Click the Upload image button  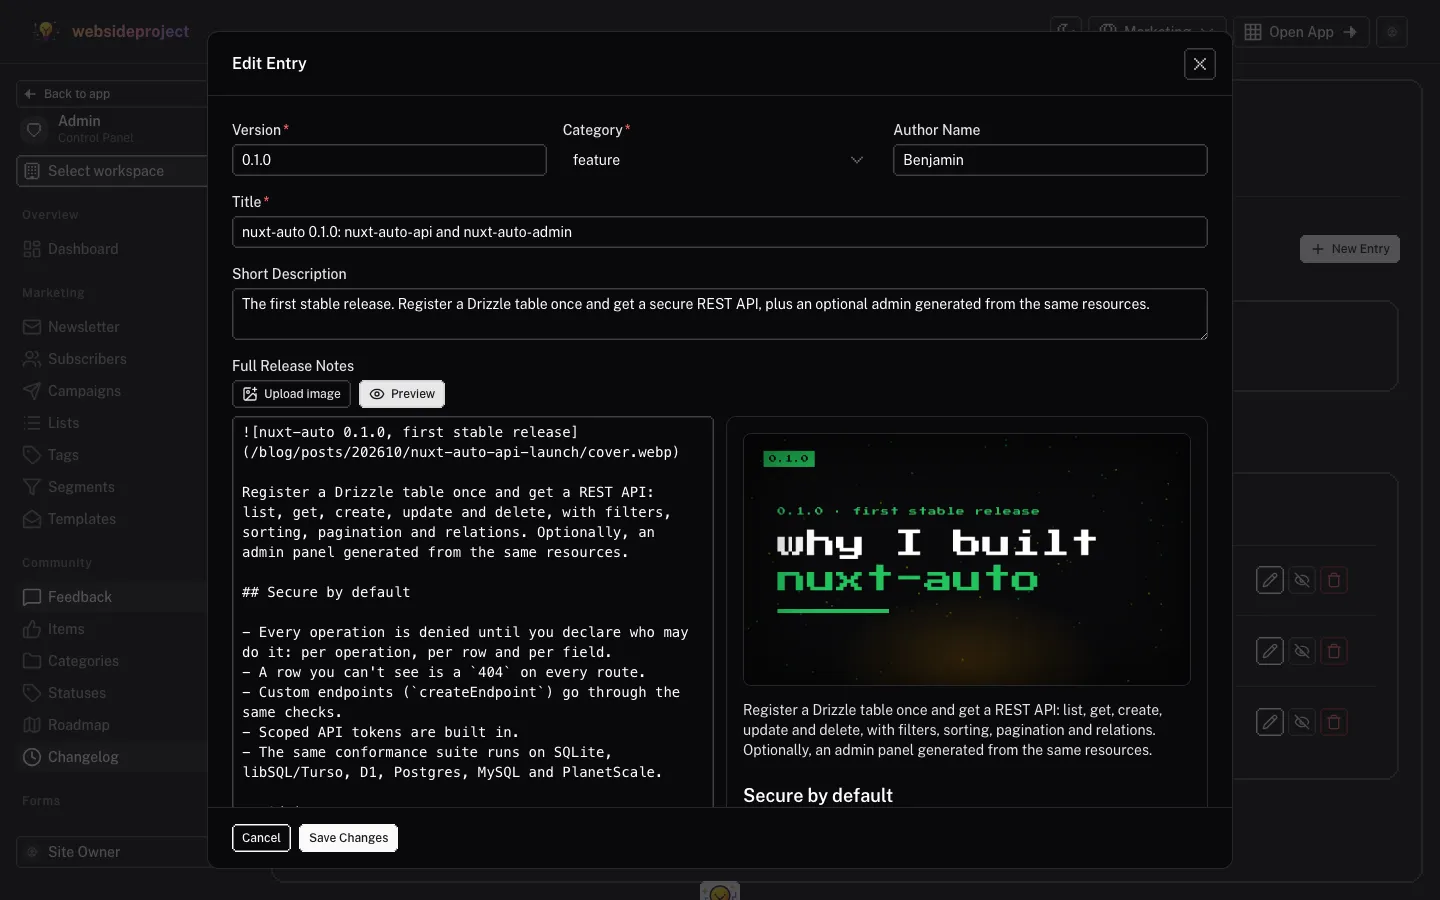coord(291,394)
